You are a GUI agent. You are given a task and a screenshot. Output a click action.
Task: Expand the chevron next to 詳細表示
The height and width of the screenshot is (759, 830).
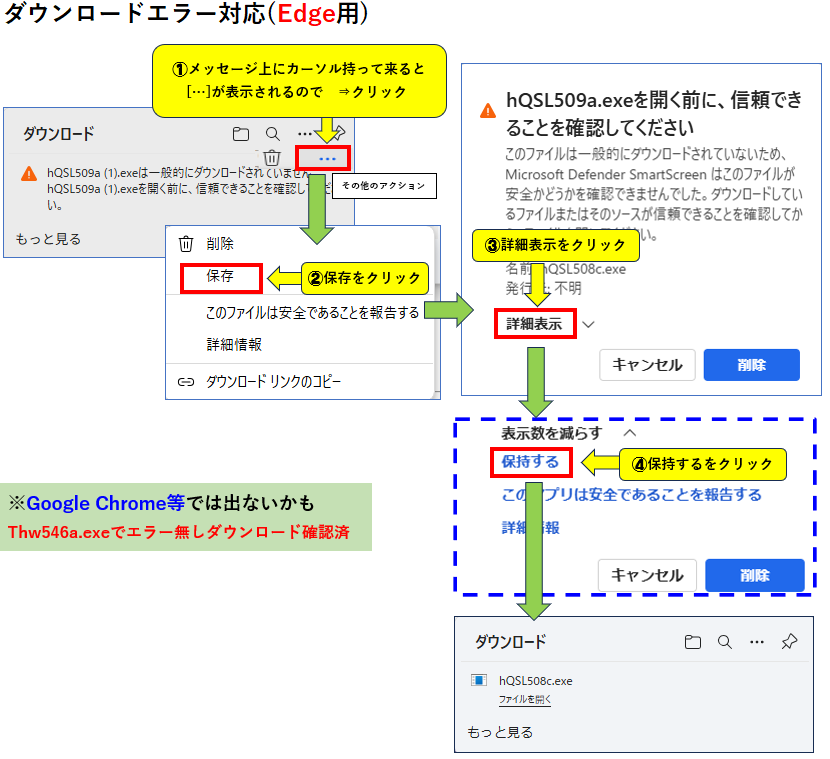(589, 324)
